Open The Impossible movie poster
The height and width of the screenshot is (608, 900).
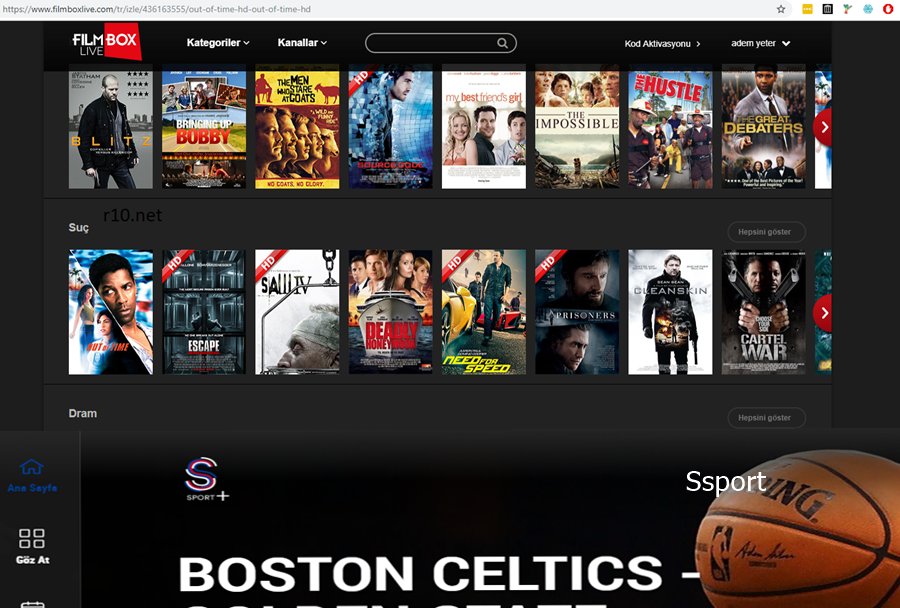pos(577,126)
